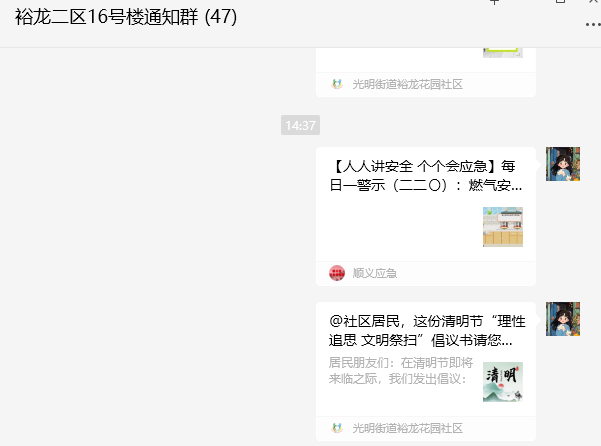The width and height of the screenshot is (601, 446).
Task: Maximize the chat window
Action: coord(560,2)
